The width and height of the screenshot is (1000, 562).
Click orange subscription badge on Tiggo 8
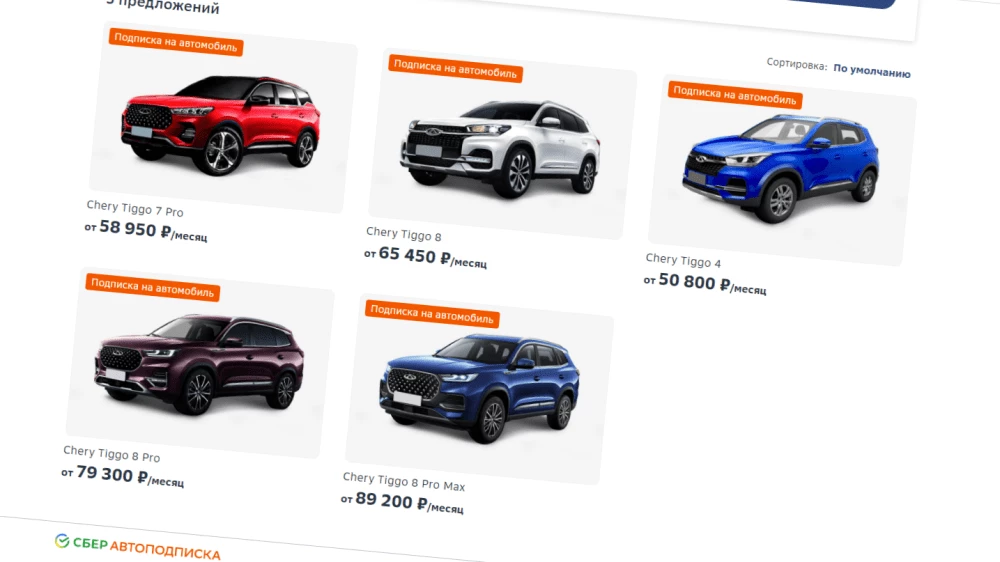coord(455,68)
